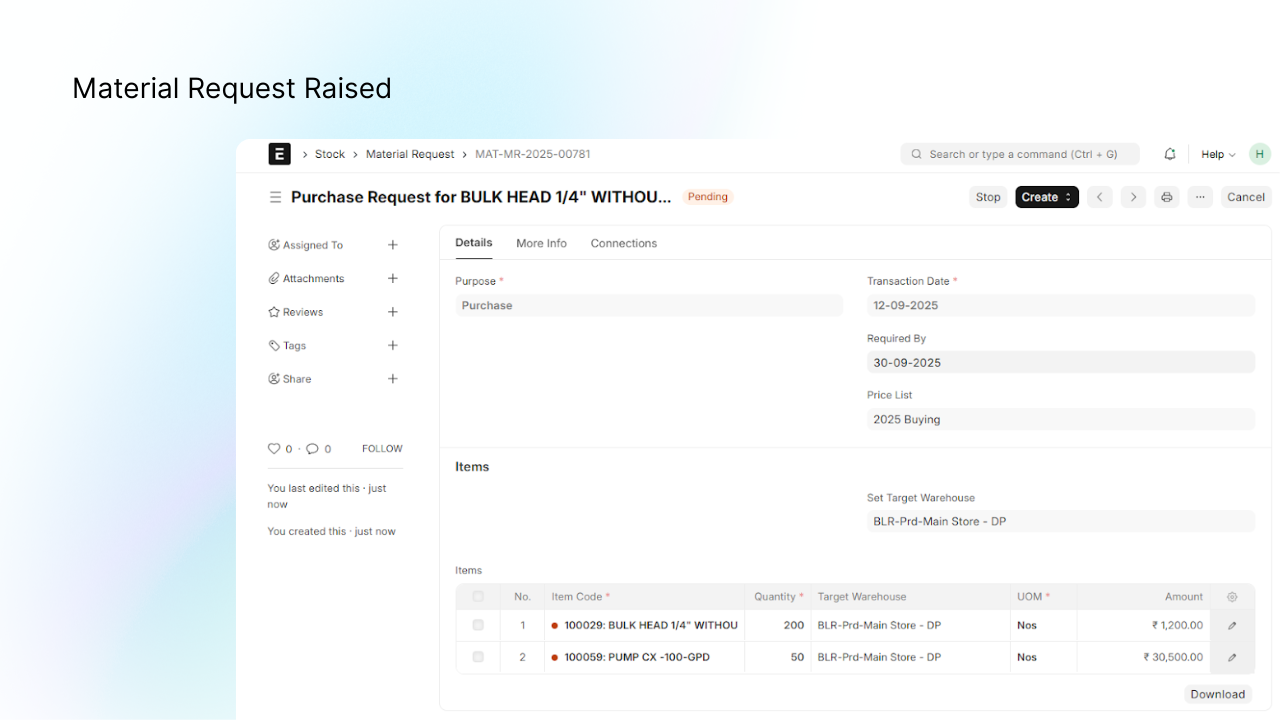Click the ERPNext home logo icon
The image size is (1280, 720).
(x=279, y=154)
